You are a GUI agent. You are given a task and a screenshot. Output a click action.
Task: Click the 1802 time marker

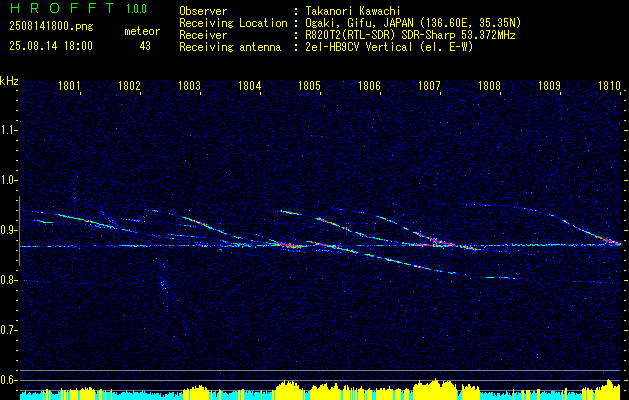click(130, 85)
